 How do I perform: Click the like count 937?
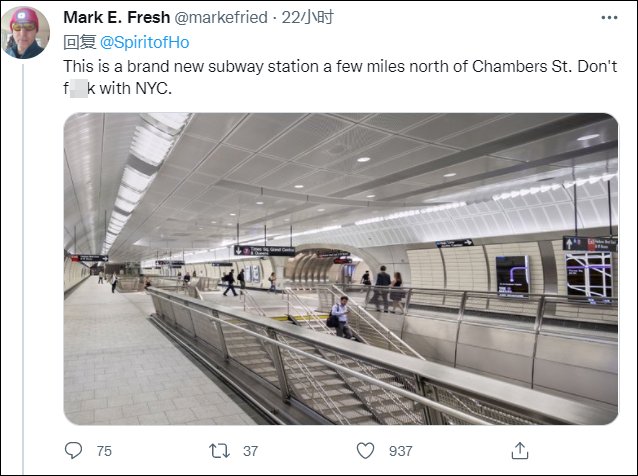pos(401,451)
